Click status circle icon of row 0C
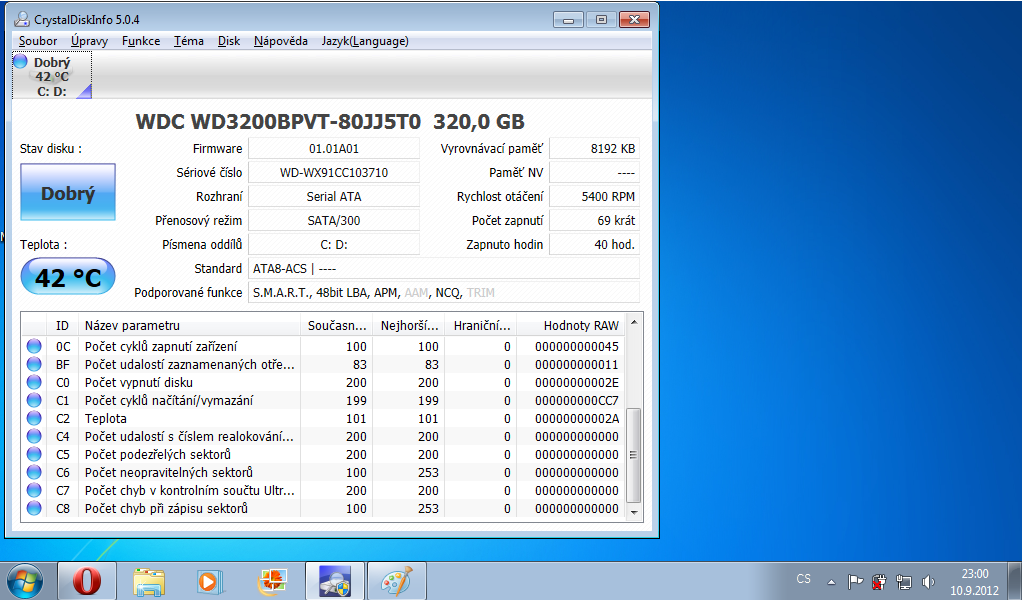Image resolution: width=1024 pixels, height=600 pixels. (x=34, y=347)
